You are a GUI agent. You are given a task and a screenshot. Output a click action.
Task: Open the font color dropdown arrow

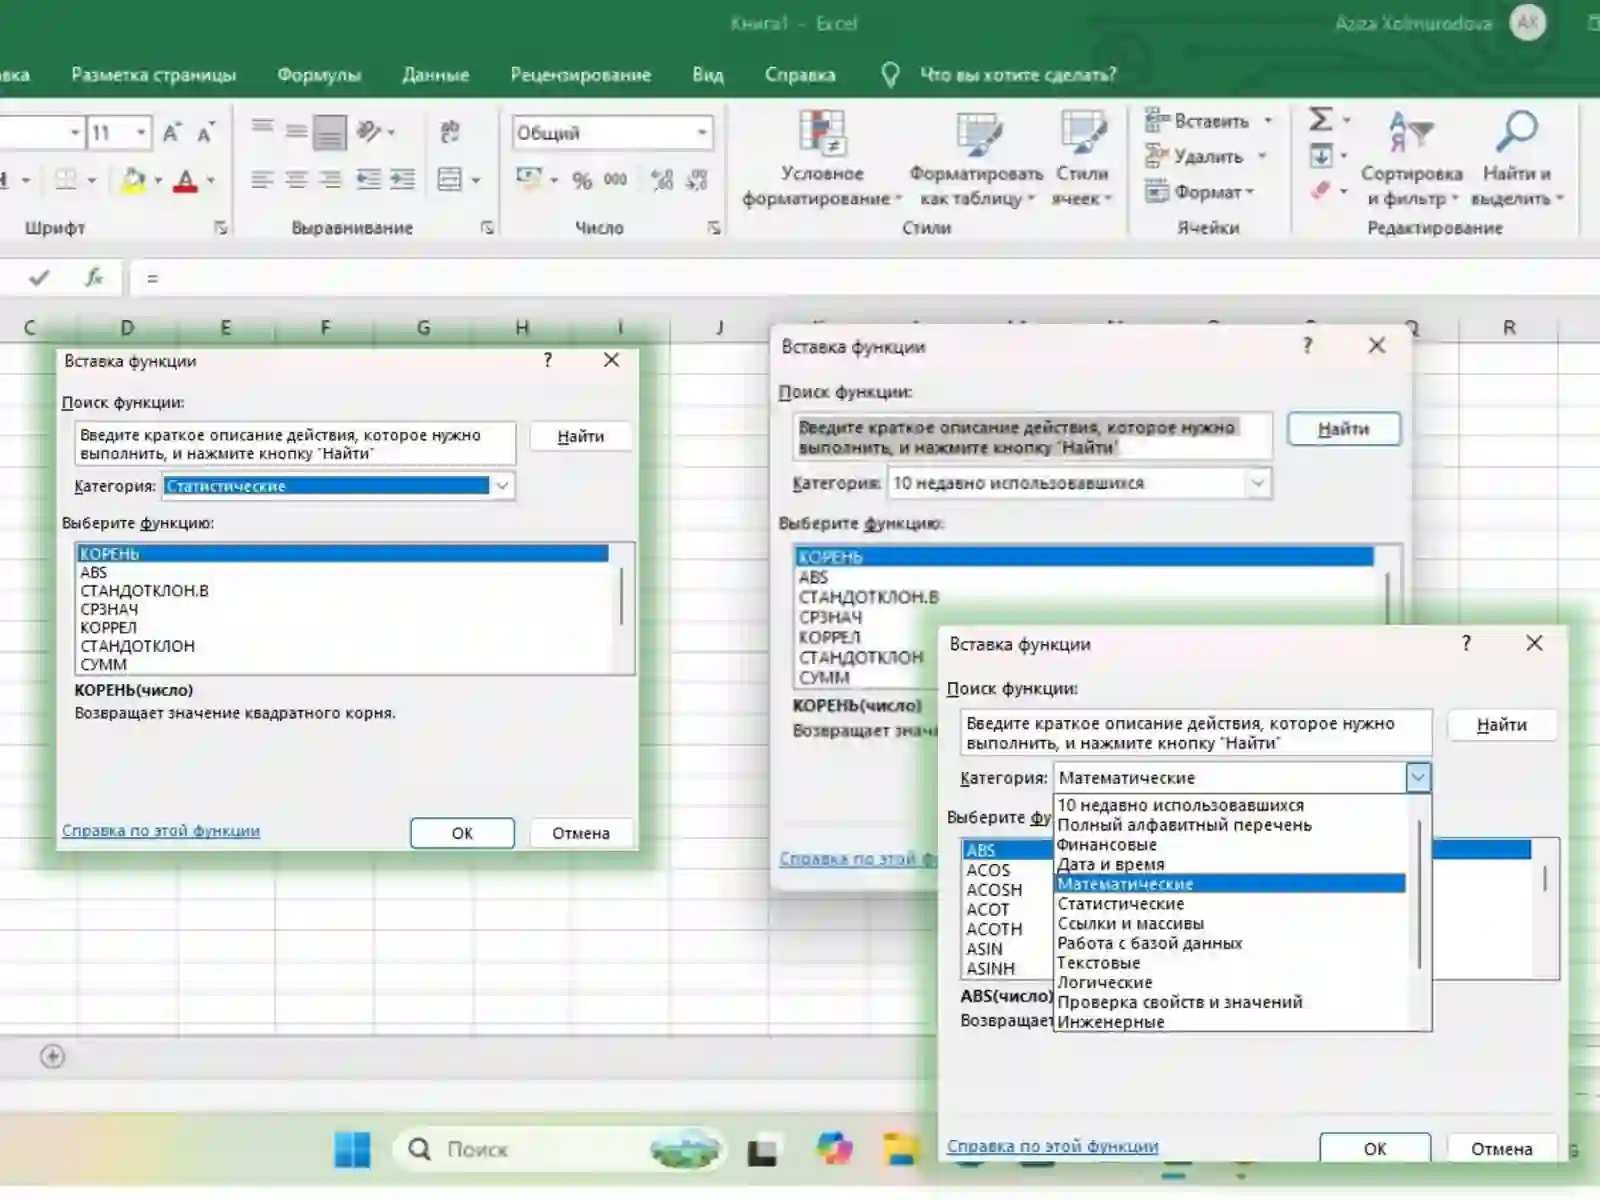point(211,180)
